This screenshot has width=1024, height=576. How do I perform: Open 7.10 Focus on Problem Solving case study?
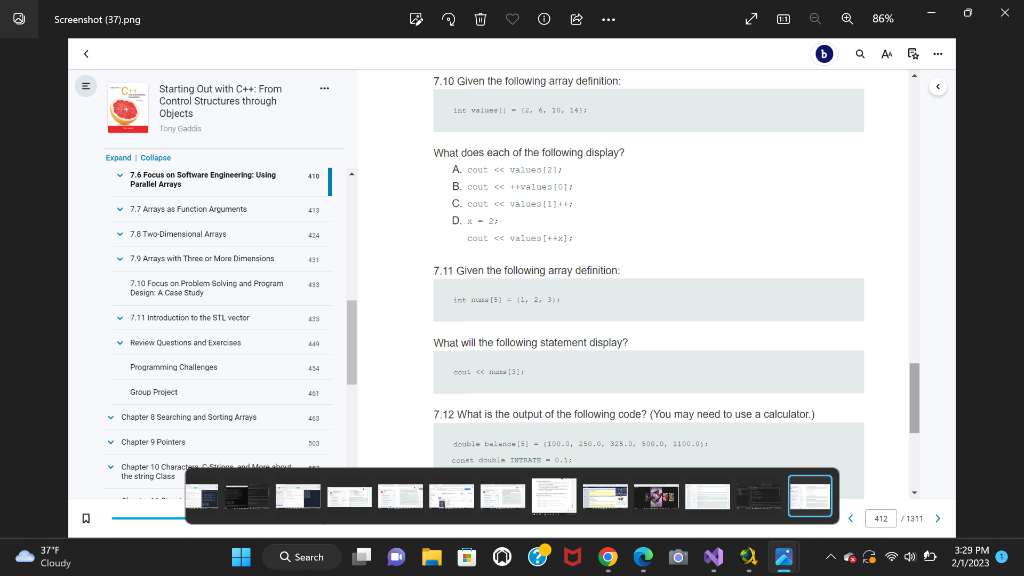206,288
